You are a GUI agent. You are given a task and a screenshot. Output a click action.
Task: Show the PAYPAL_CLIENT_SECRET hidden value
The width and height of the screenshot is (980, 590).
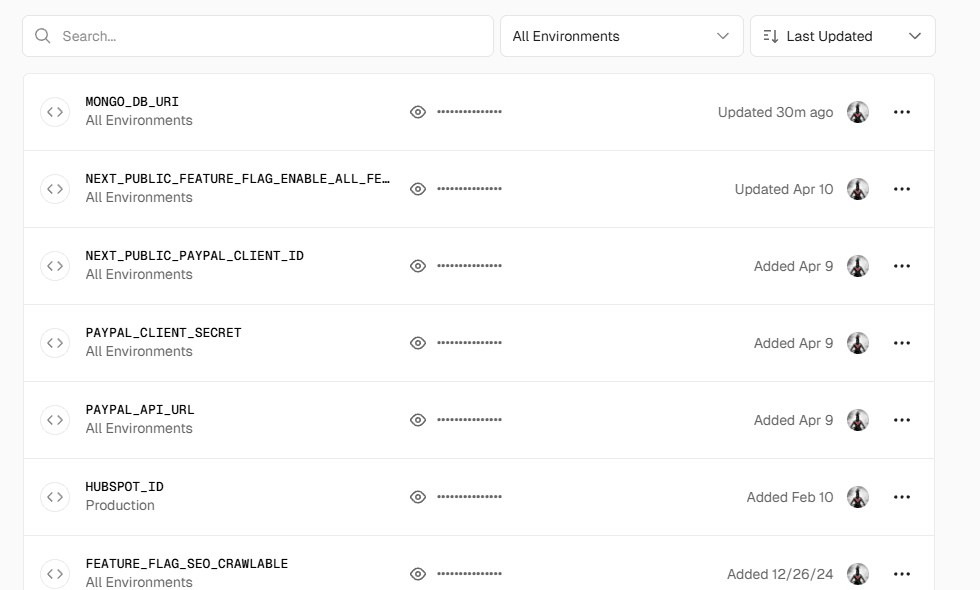[x=418, y=343]
